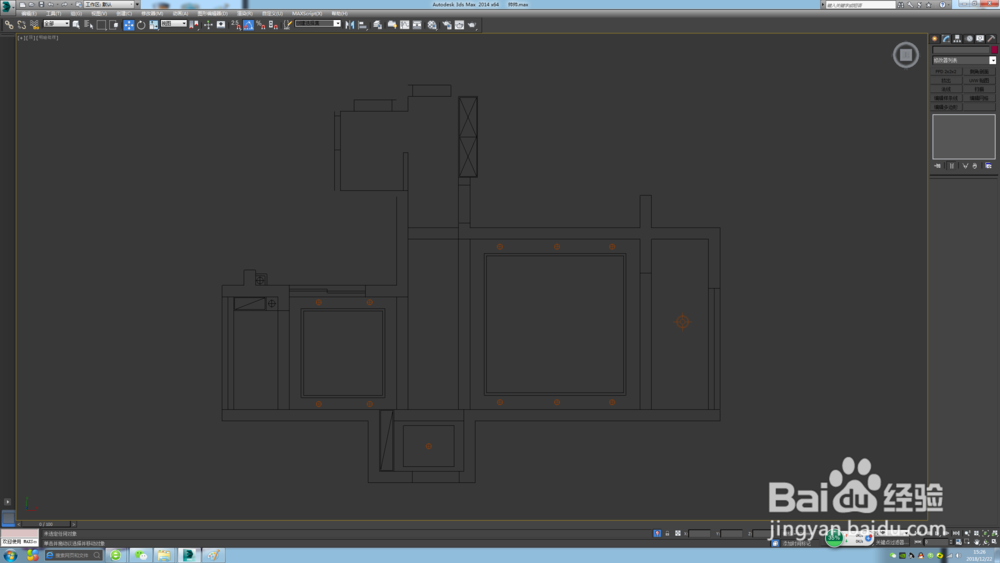
Task: Click the 编辑样条线 modifier button
Action: point(946,98)
